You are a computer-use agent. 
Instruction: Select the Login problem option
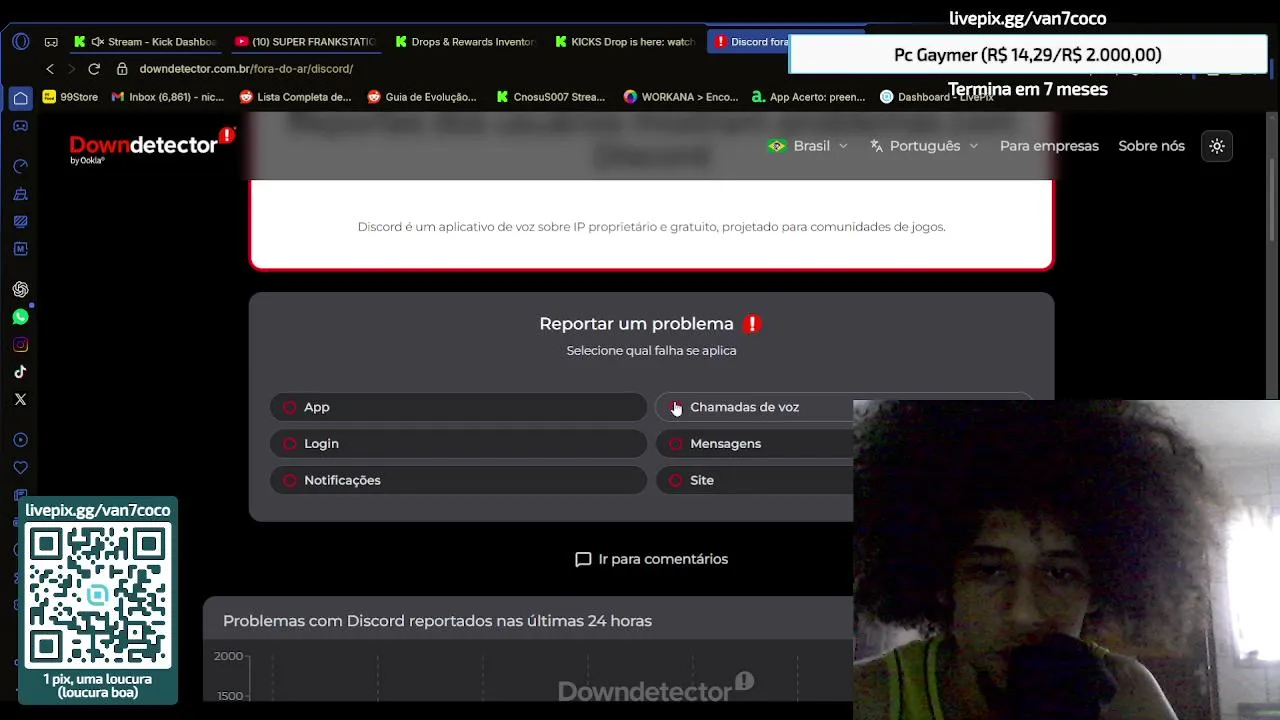click(x=458, y=444)
